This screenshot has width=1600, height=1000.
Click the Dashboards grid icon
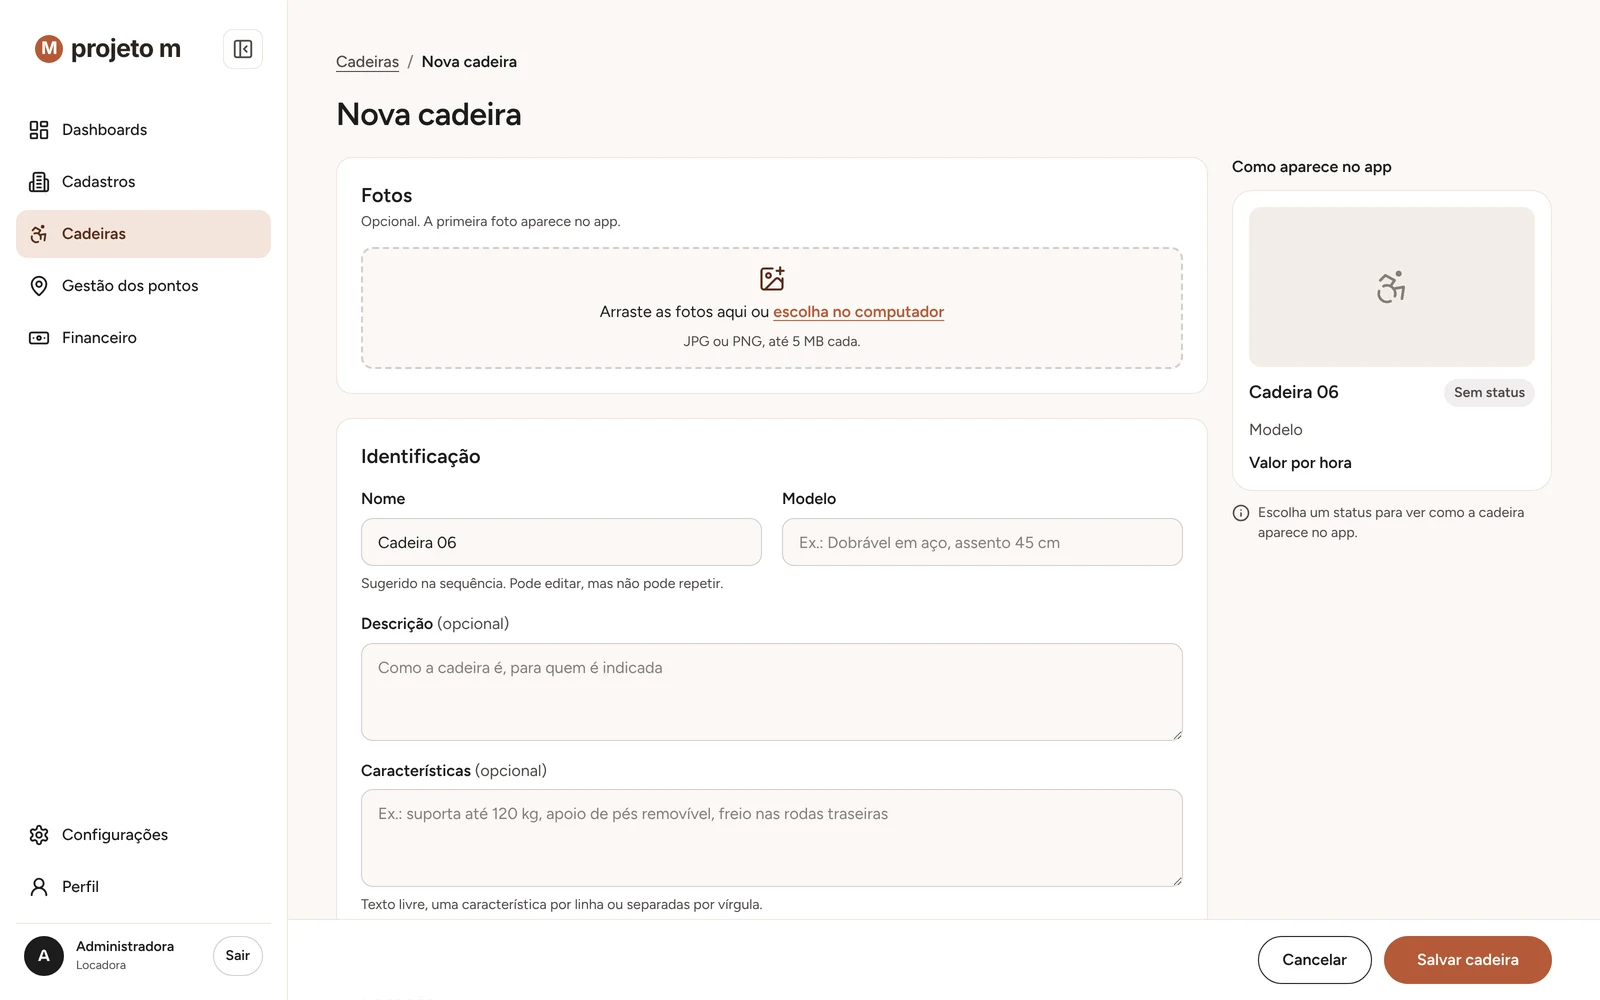tap(39, 130)
